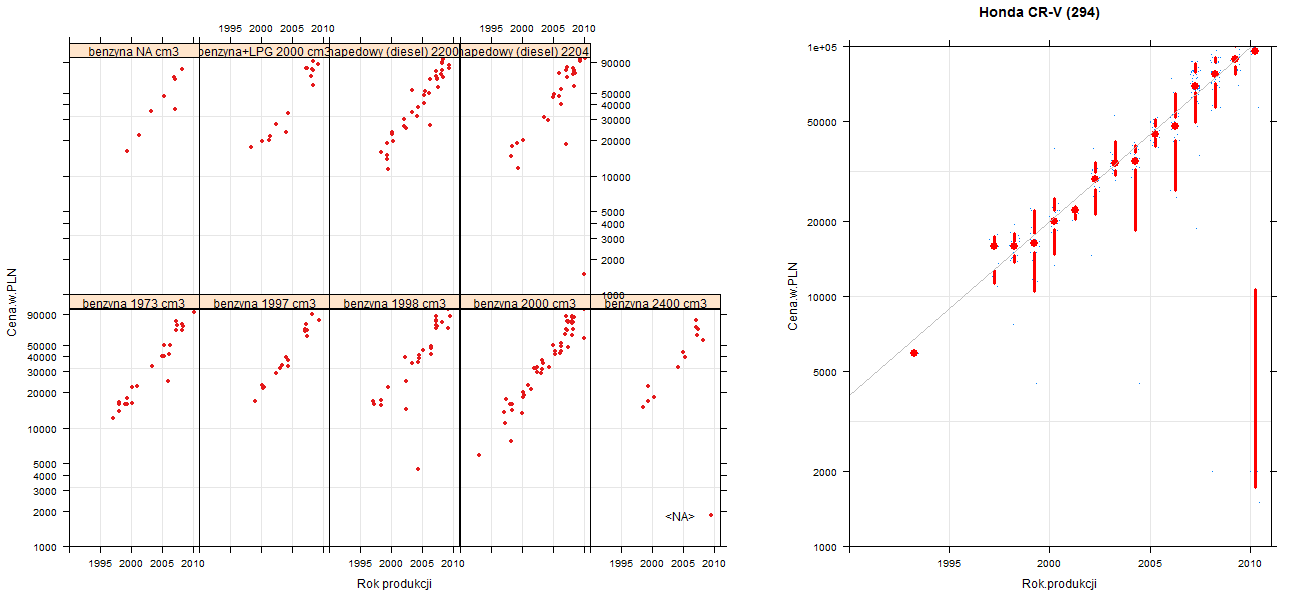The image size is (1300, 600).
Task: Select the "benzyna 1997 cm3" panel strip label
Action: click(x=264, y=302)
